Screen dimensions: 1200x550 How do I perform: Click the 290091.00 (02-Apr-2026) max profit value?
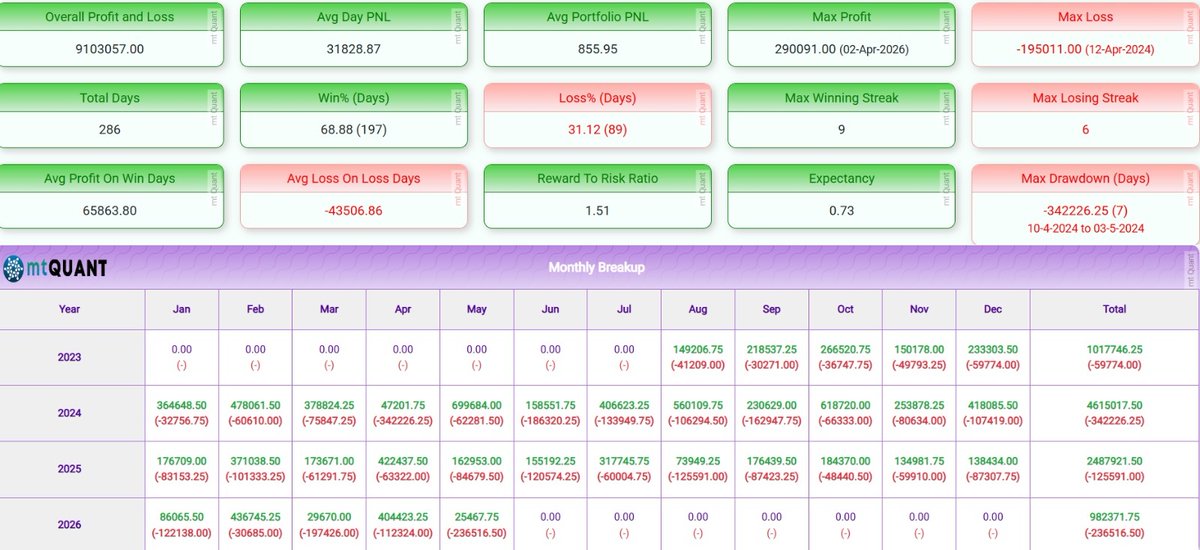point(842,48)
